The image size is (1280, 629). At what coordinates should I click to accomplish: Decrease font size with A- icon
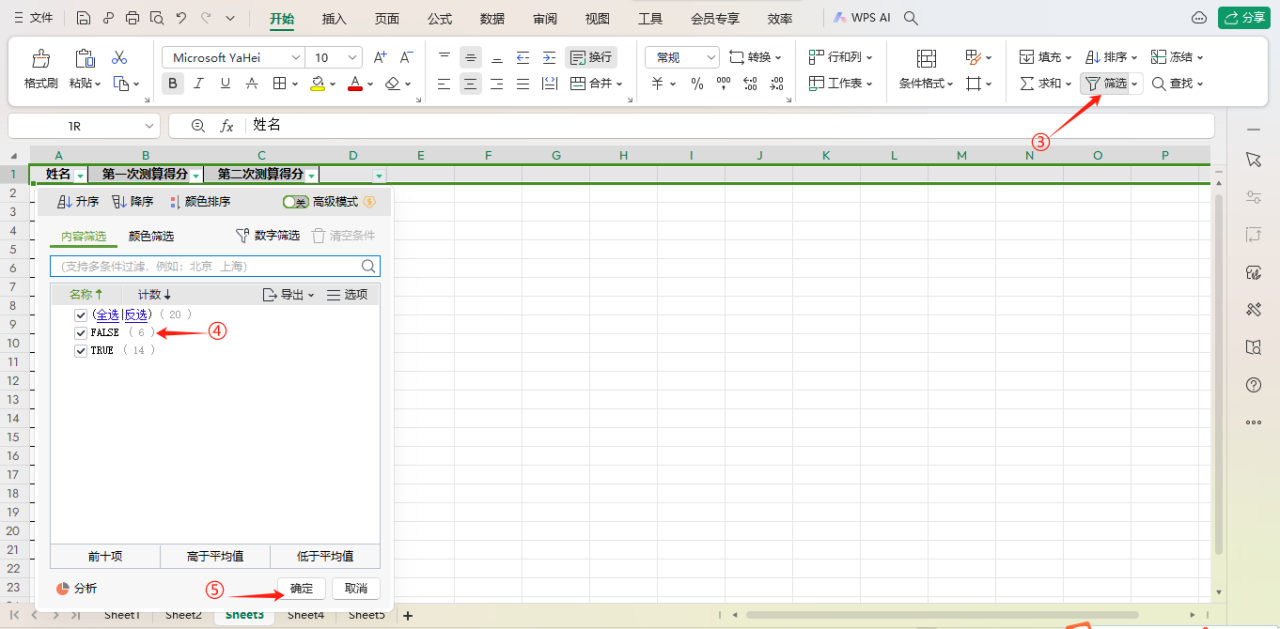point(407,57)
